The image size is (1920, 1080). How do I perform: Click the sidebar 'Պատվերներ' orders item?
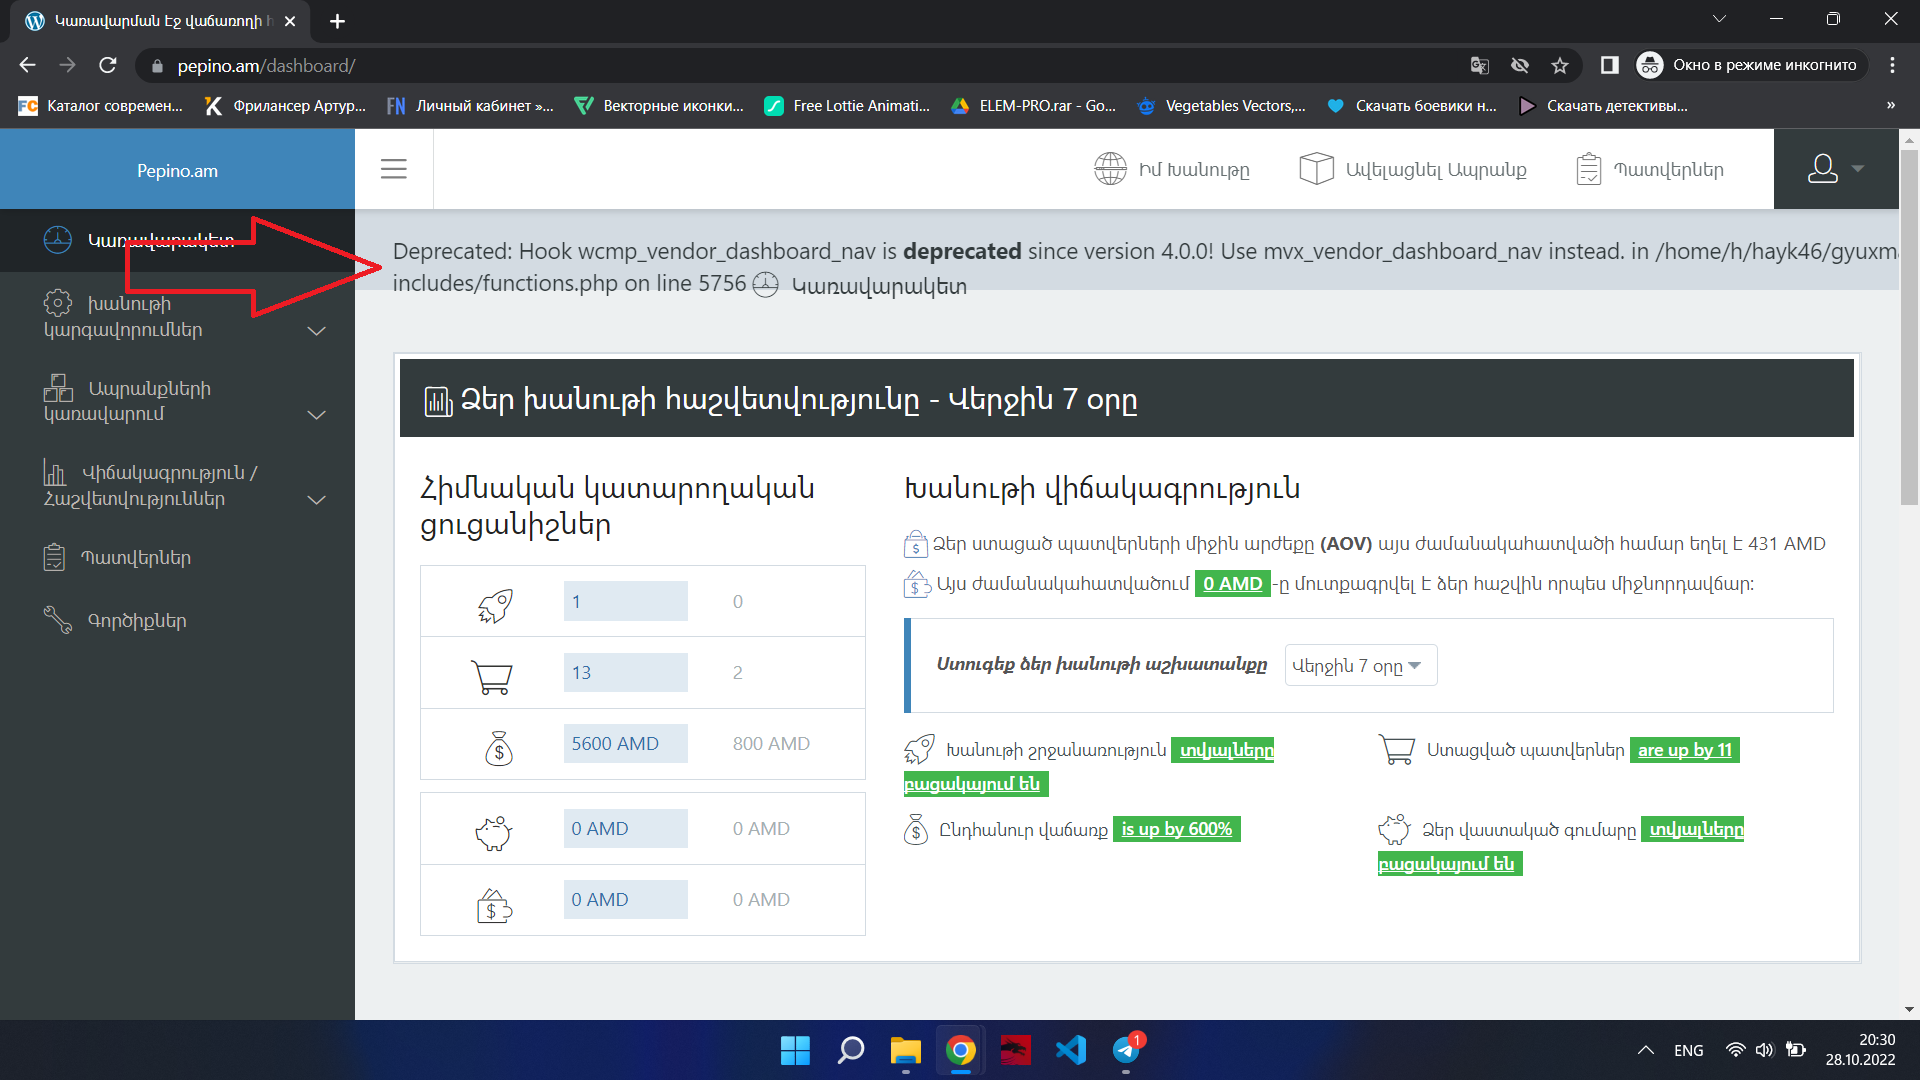click(x=135, y=557)
